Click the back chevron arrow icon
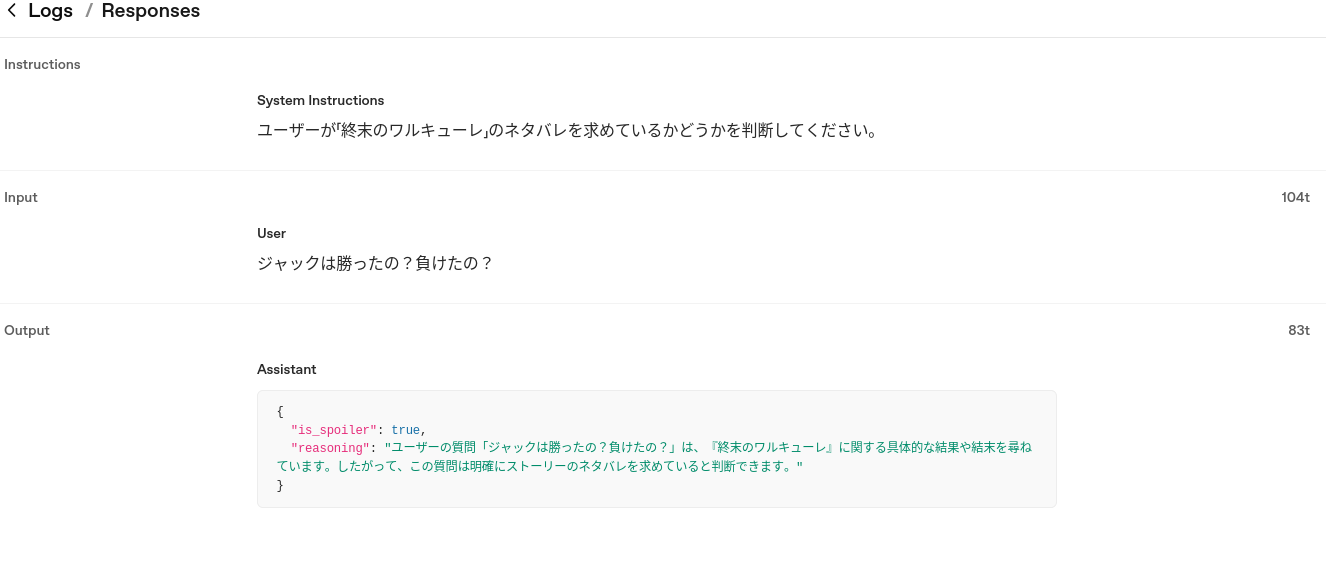 [12, 11]
